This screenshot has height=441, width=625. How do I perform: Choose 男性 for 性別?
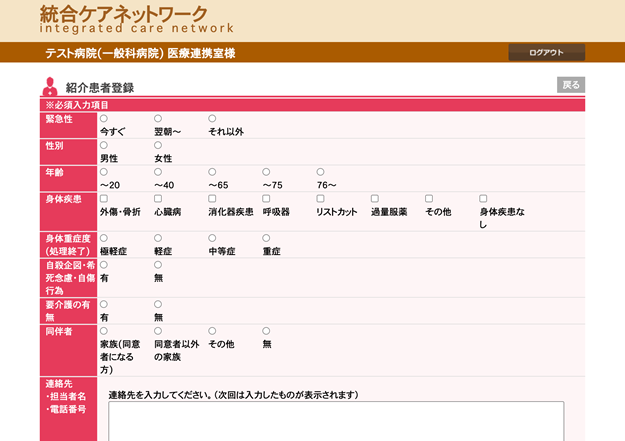[104, 145]
